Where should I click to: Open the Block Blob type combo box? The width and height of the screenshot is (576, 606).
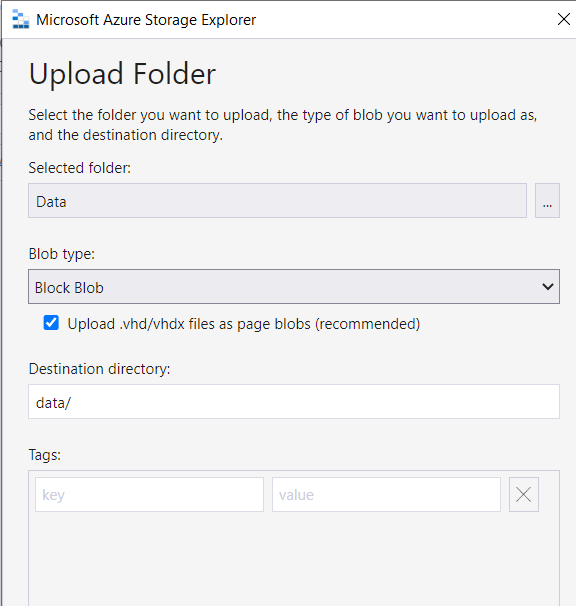[x=294, y=286]
